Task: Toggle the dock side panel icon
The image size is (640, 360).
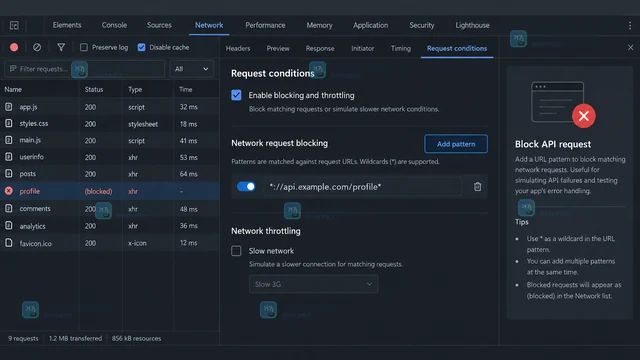Action: (x=14, y=25)
